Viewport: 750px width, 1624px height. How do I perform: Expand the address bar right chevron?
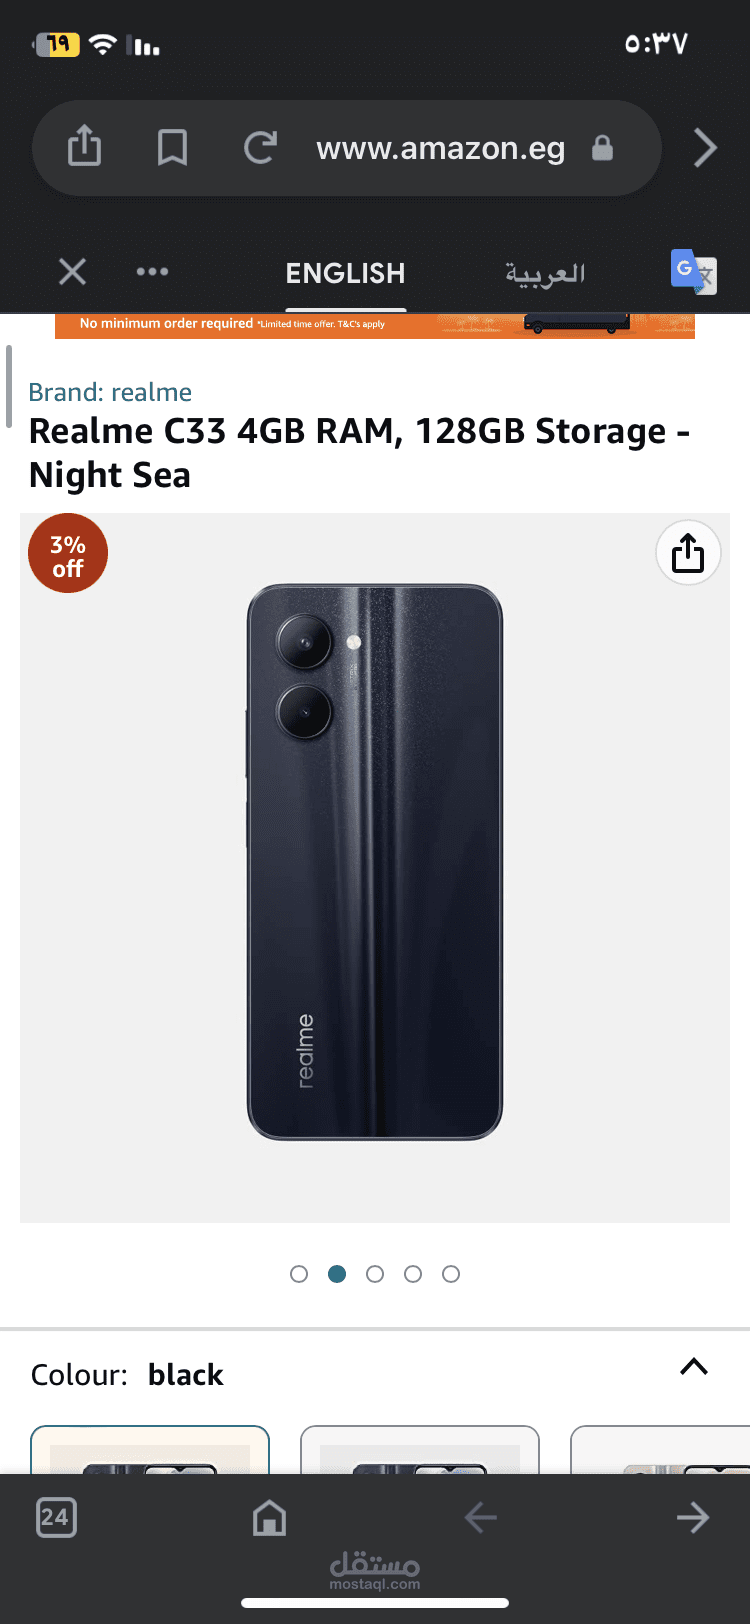pyautogui.click(x=706, y=148)
